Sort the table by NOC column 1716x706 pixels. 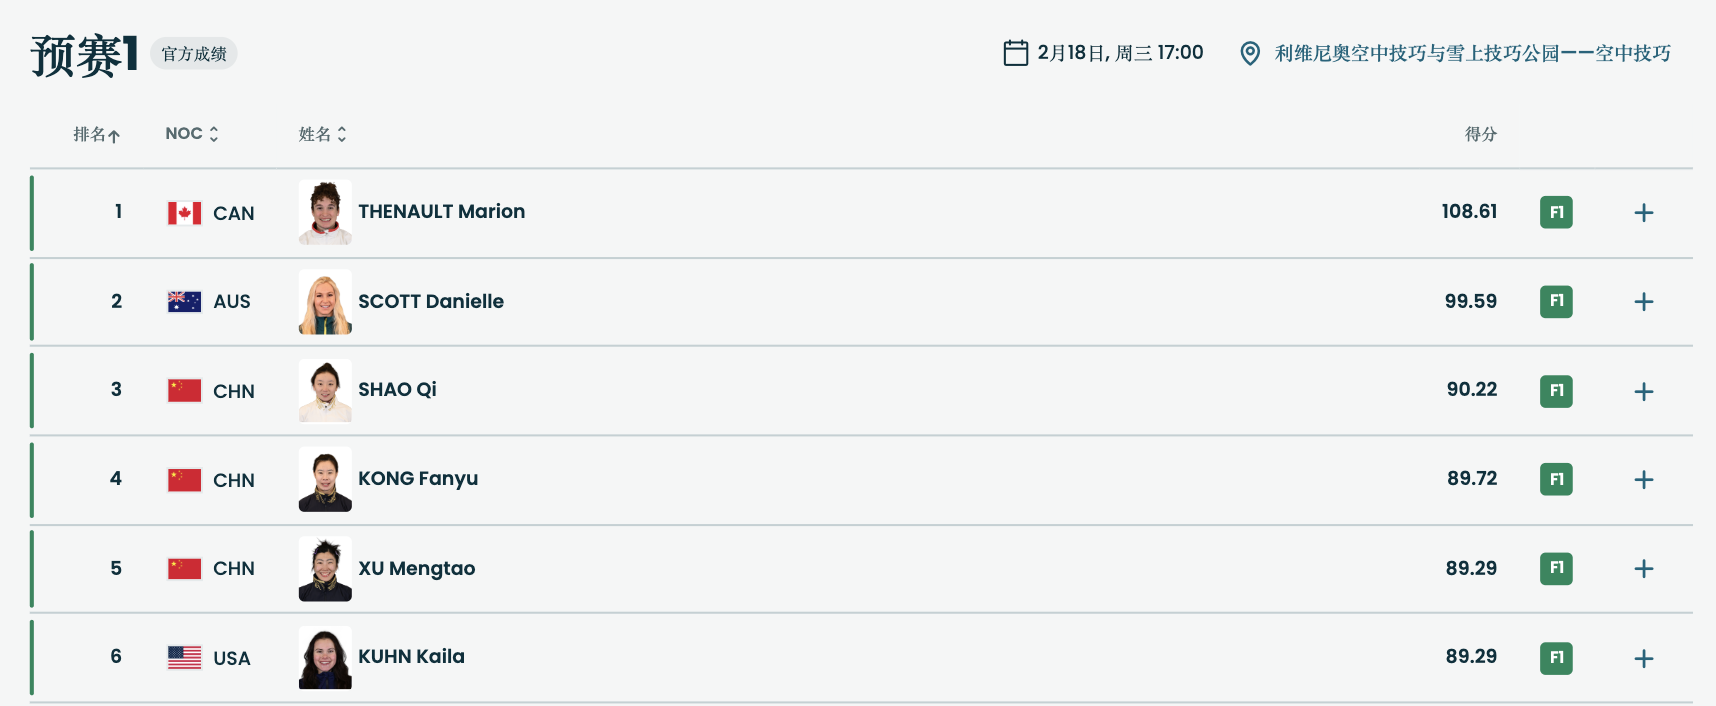click(191, 134)
